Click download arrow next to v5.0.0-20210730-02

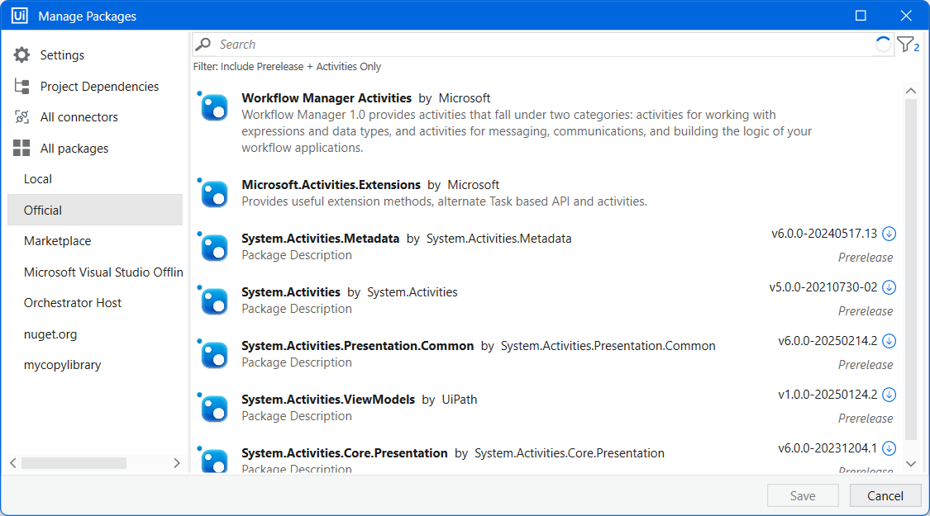(x=888, y=288)
